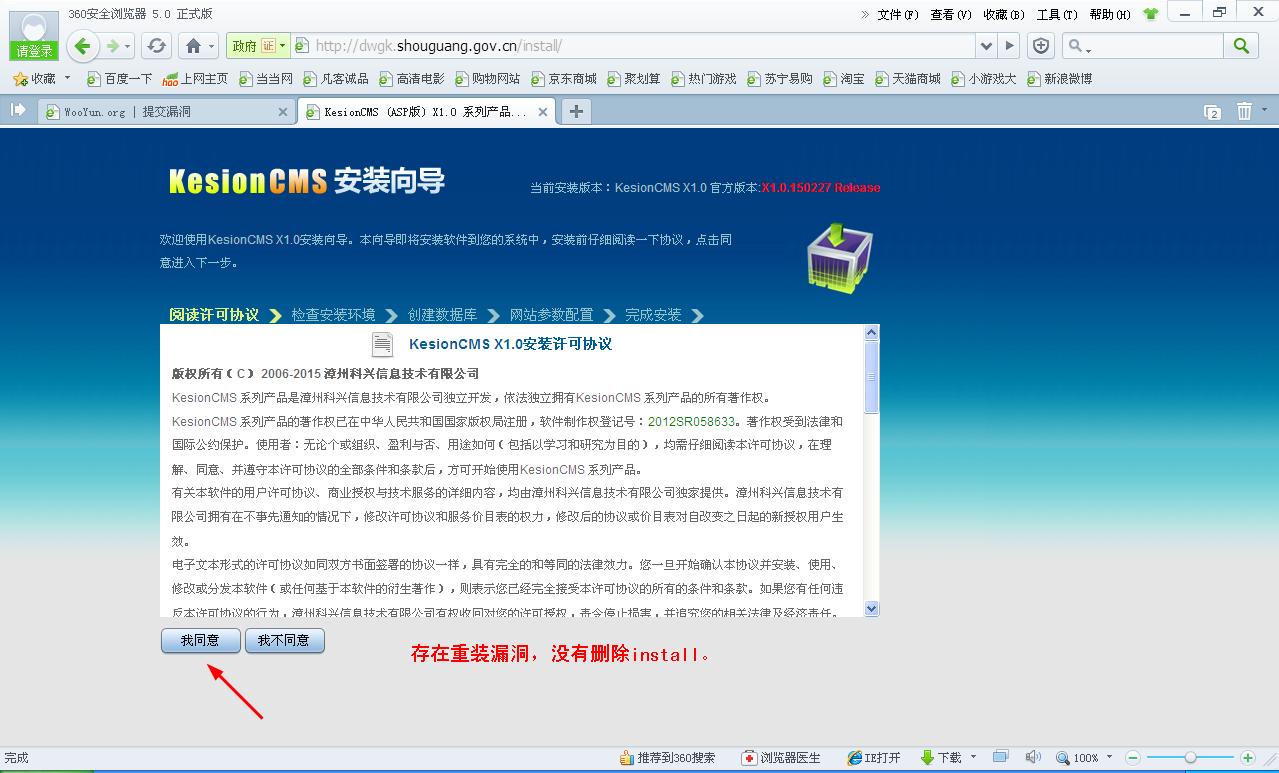Click the agreement scrollbar up arrow
This screenshot has height=773, width=1279.
872,332
